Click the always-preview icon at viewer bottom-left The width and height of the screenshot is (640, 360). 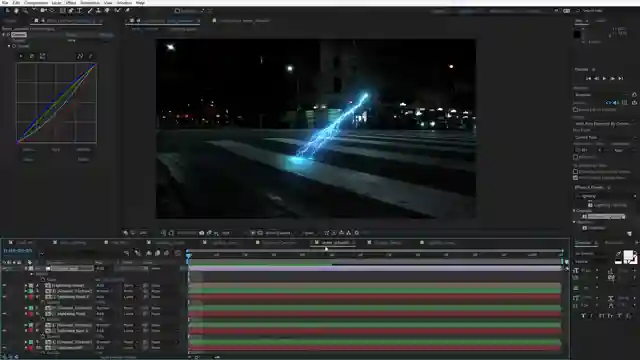pos(126,233)
